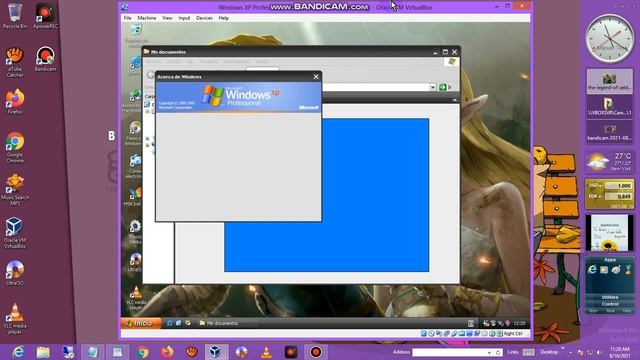Click the XP system tray clock showing 12:20

pos(519,323)
